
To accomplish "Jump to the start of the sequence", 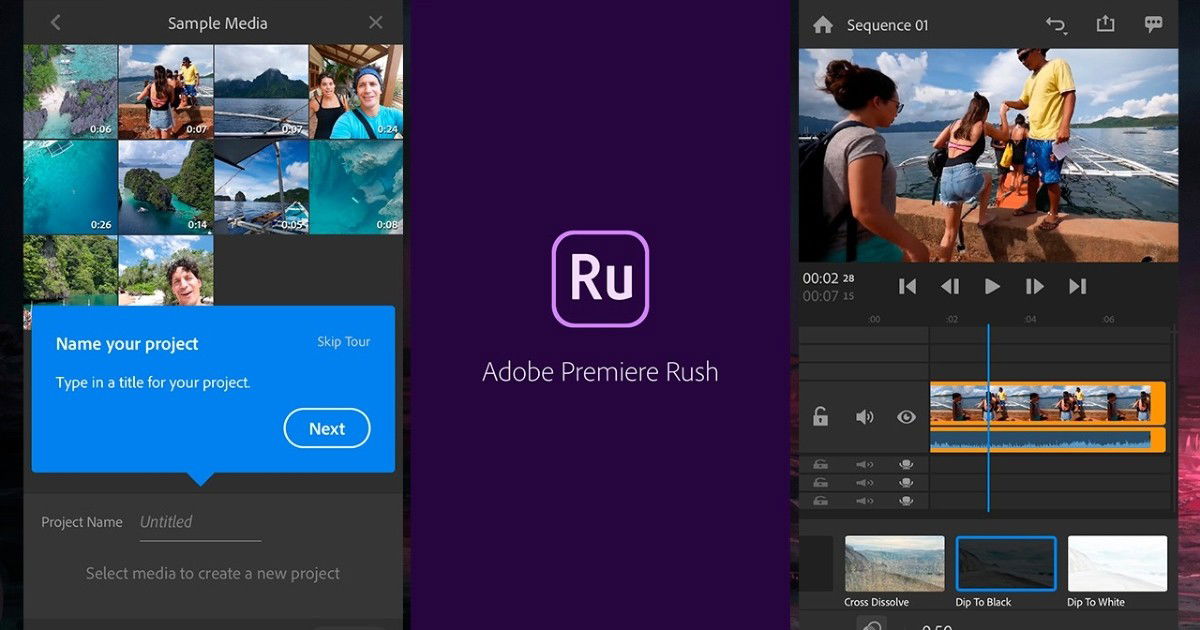I will tap(907, 287).
